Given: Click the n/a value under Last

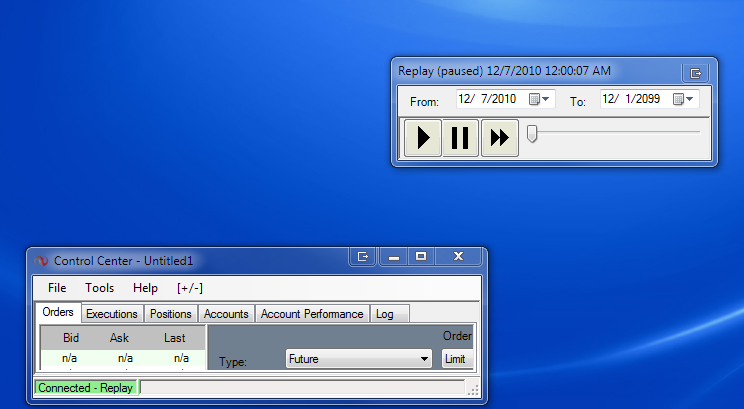Looking at the screenshot, I should (181, 358).
